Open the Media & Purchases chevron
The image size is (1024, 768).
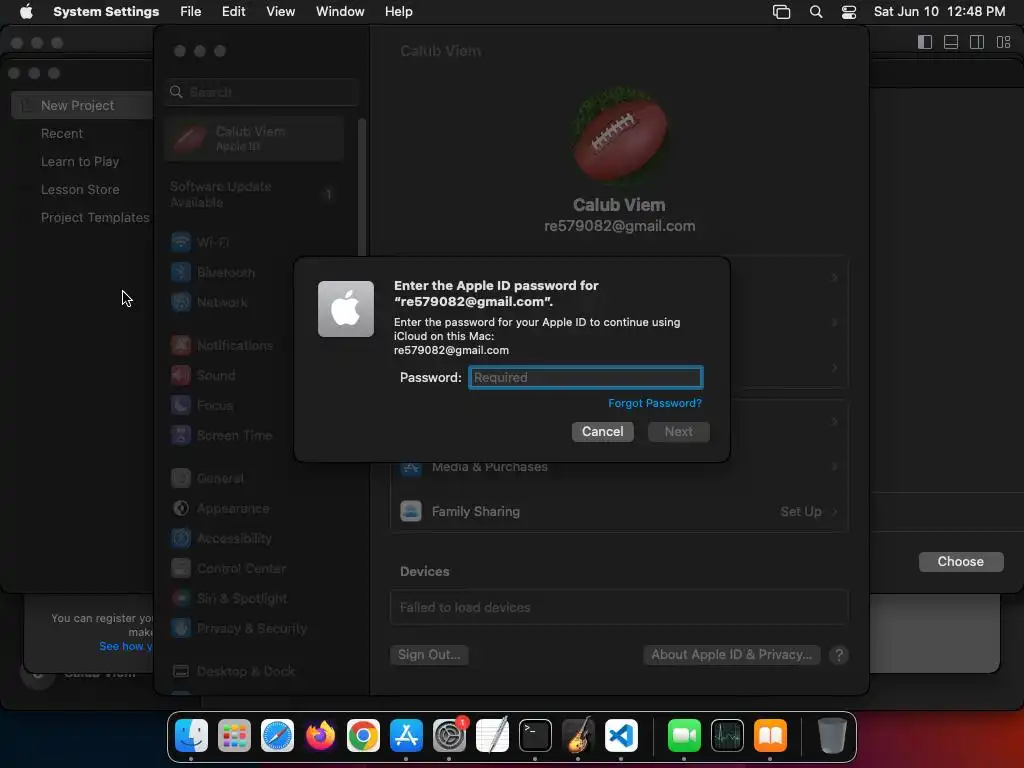coord(835,466)
